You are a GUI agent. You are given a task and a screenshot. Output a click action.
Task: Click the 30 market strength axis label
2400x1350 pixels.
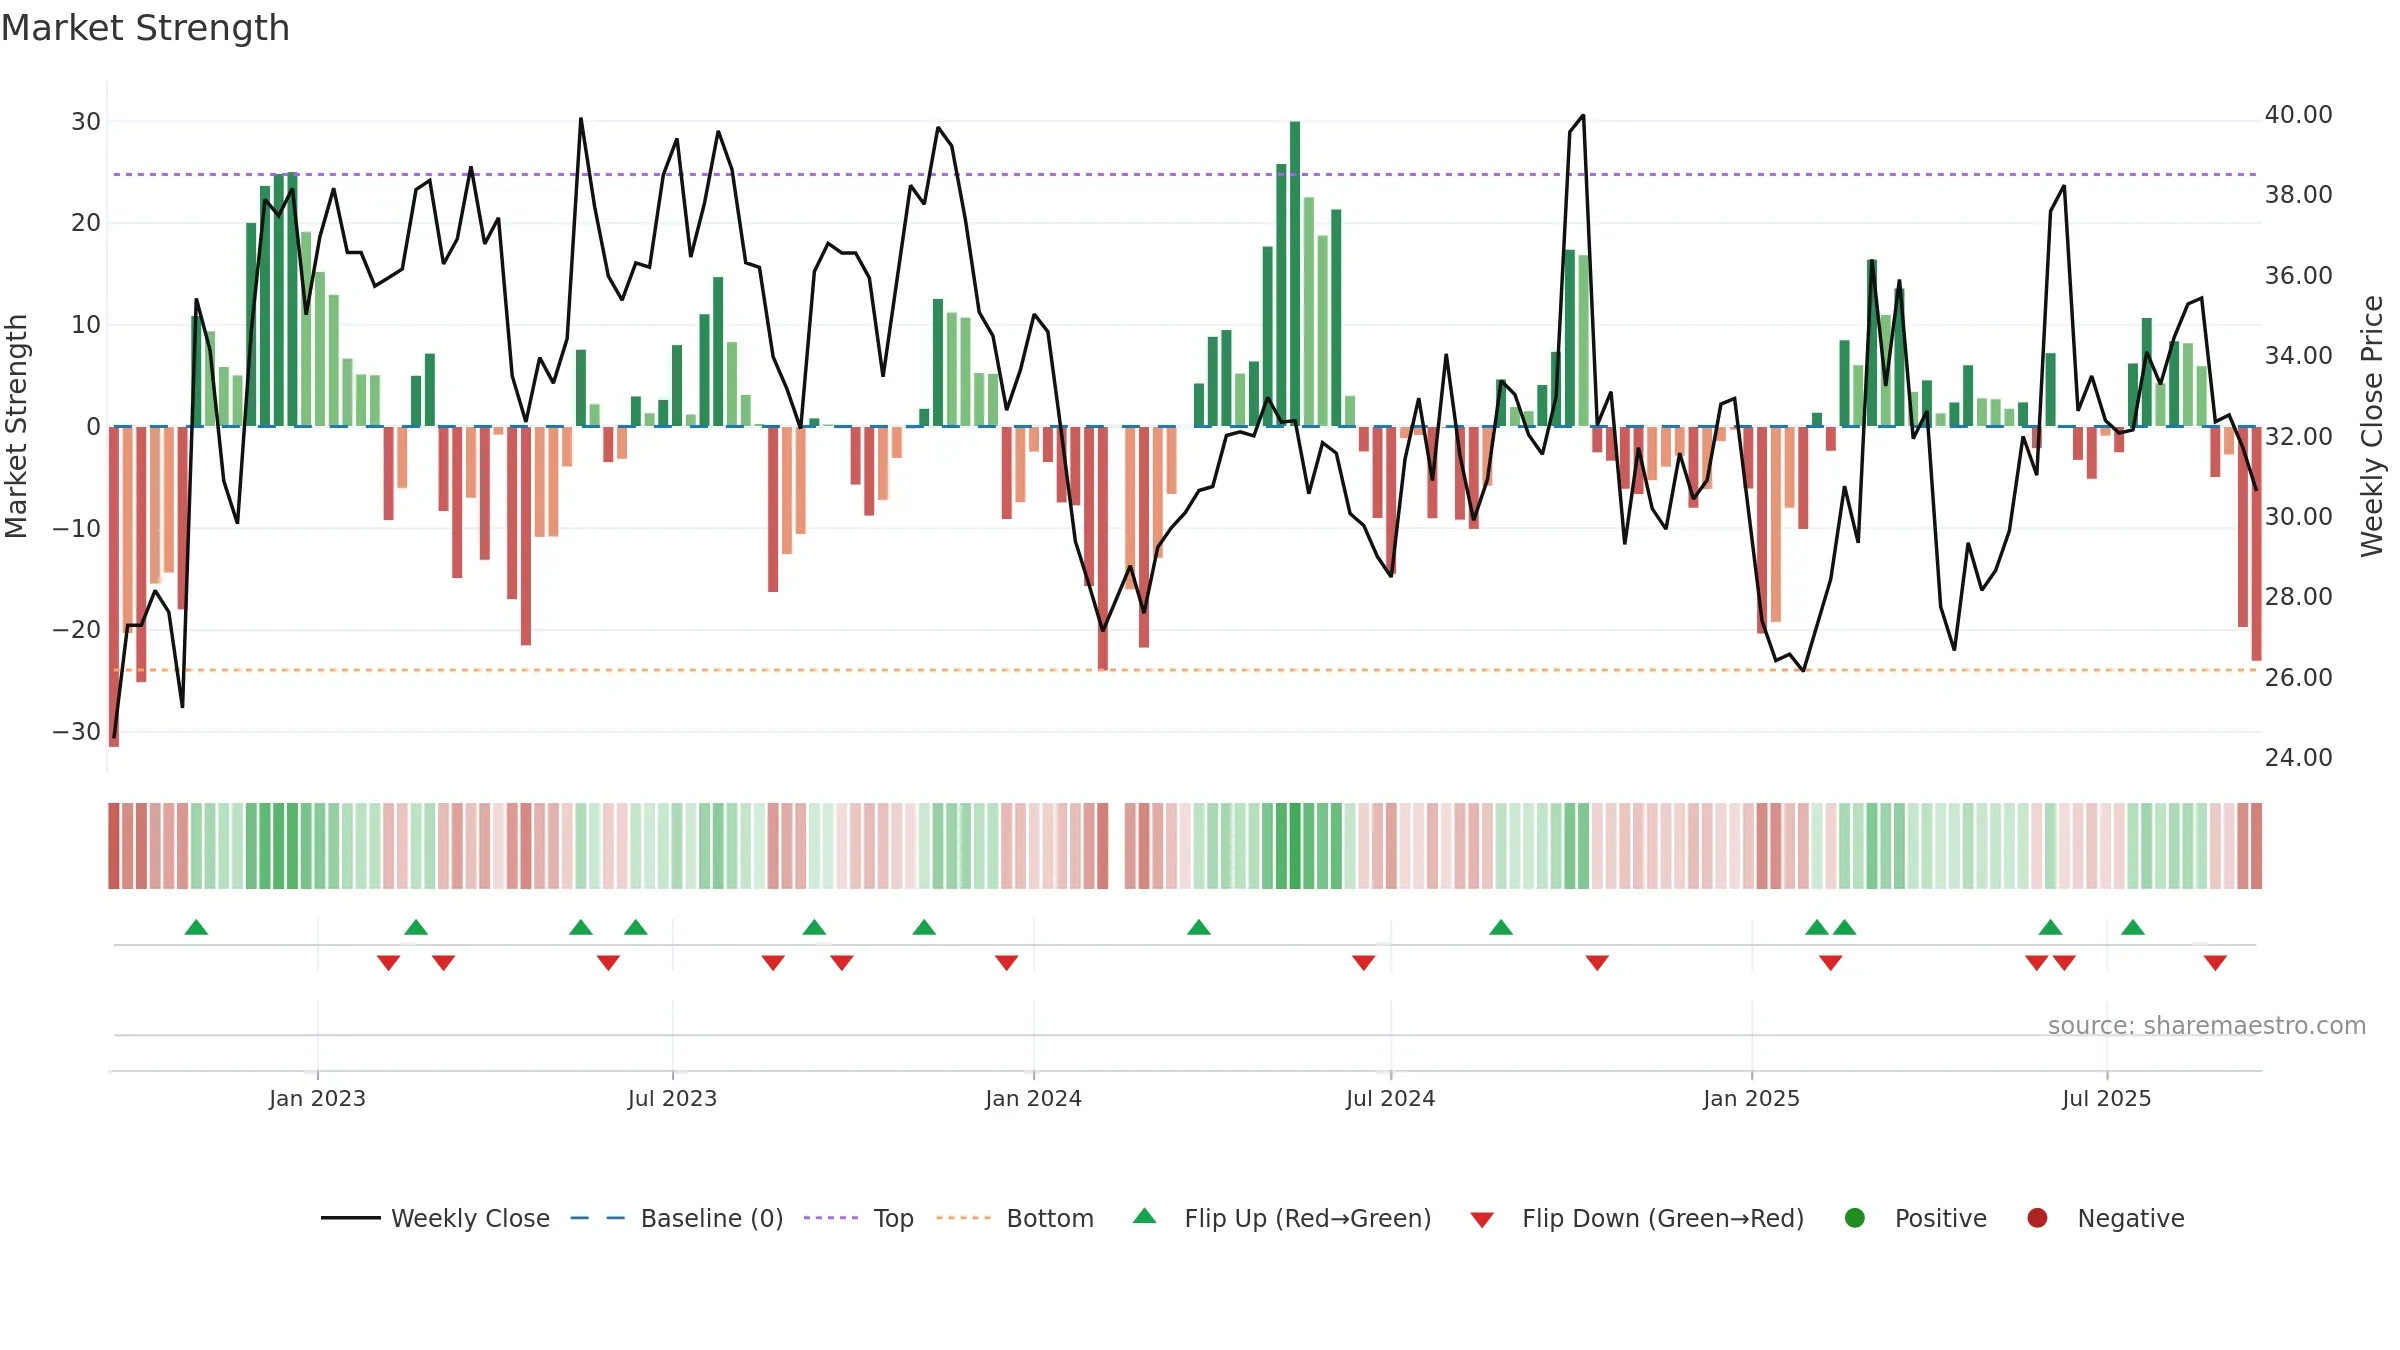85,122
